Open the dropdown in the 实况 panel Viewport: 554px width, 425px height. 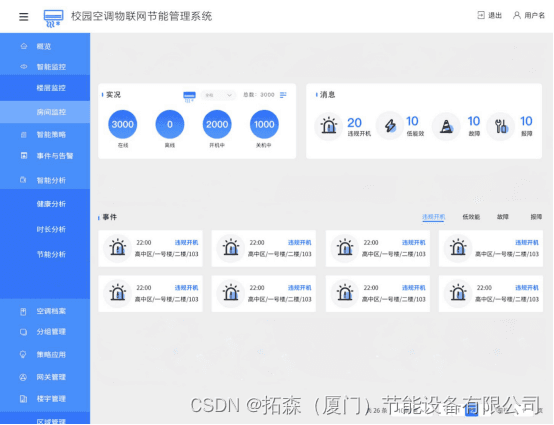pos(219,95)
